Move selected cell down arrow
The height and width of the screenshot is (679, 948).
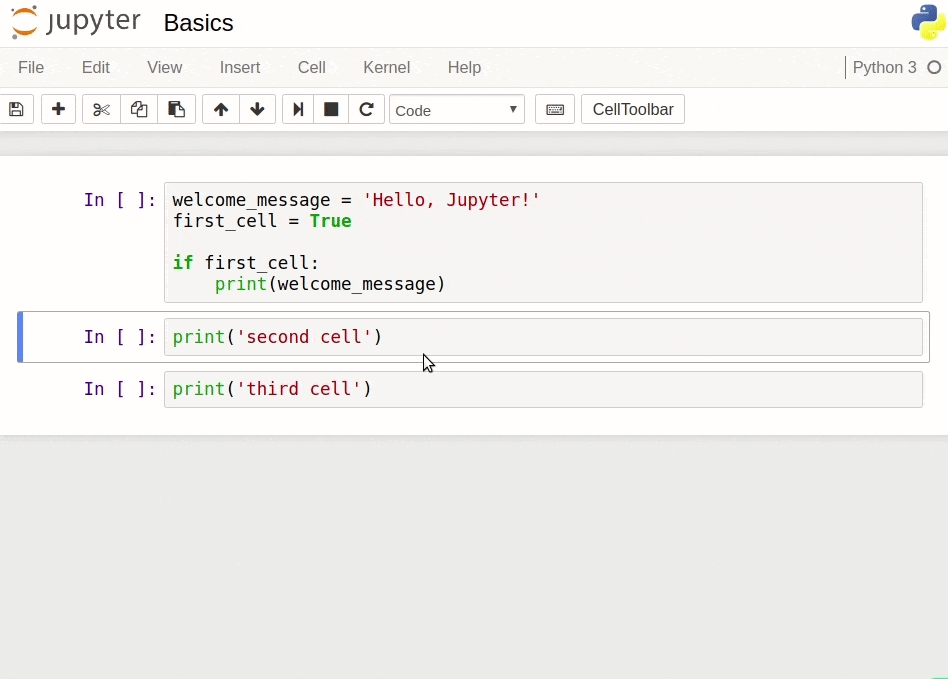257,110
